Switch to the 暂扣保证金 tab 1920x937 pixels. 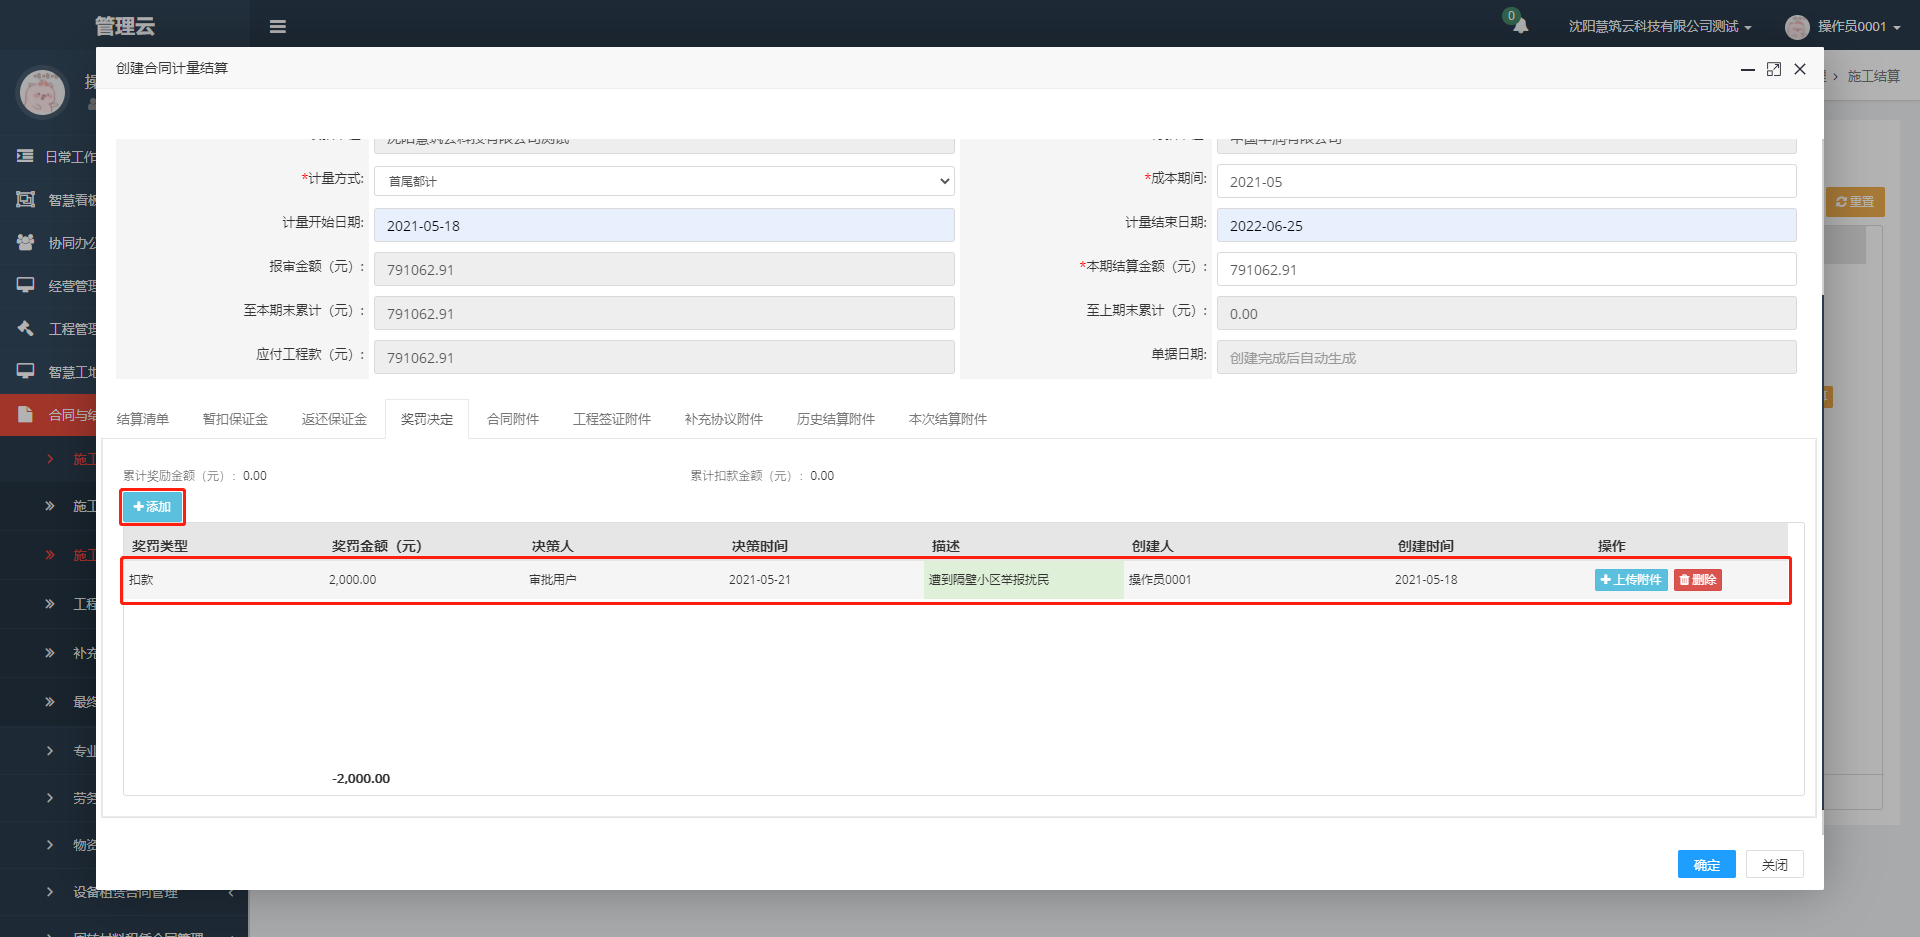pyautogui.click(x=235, y=419)
